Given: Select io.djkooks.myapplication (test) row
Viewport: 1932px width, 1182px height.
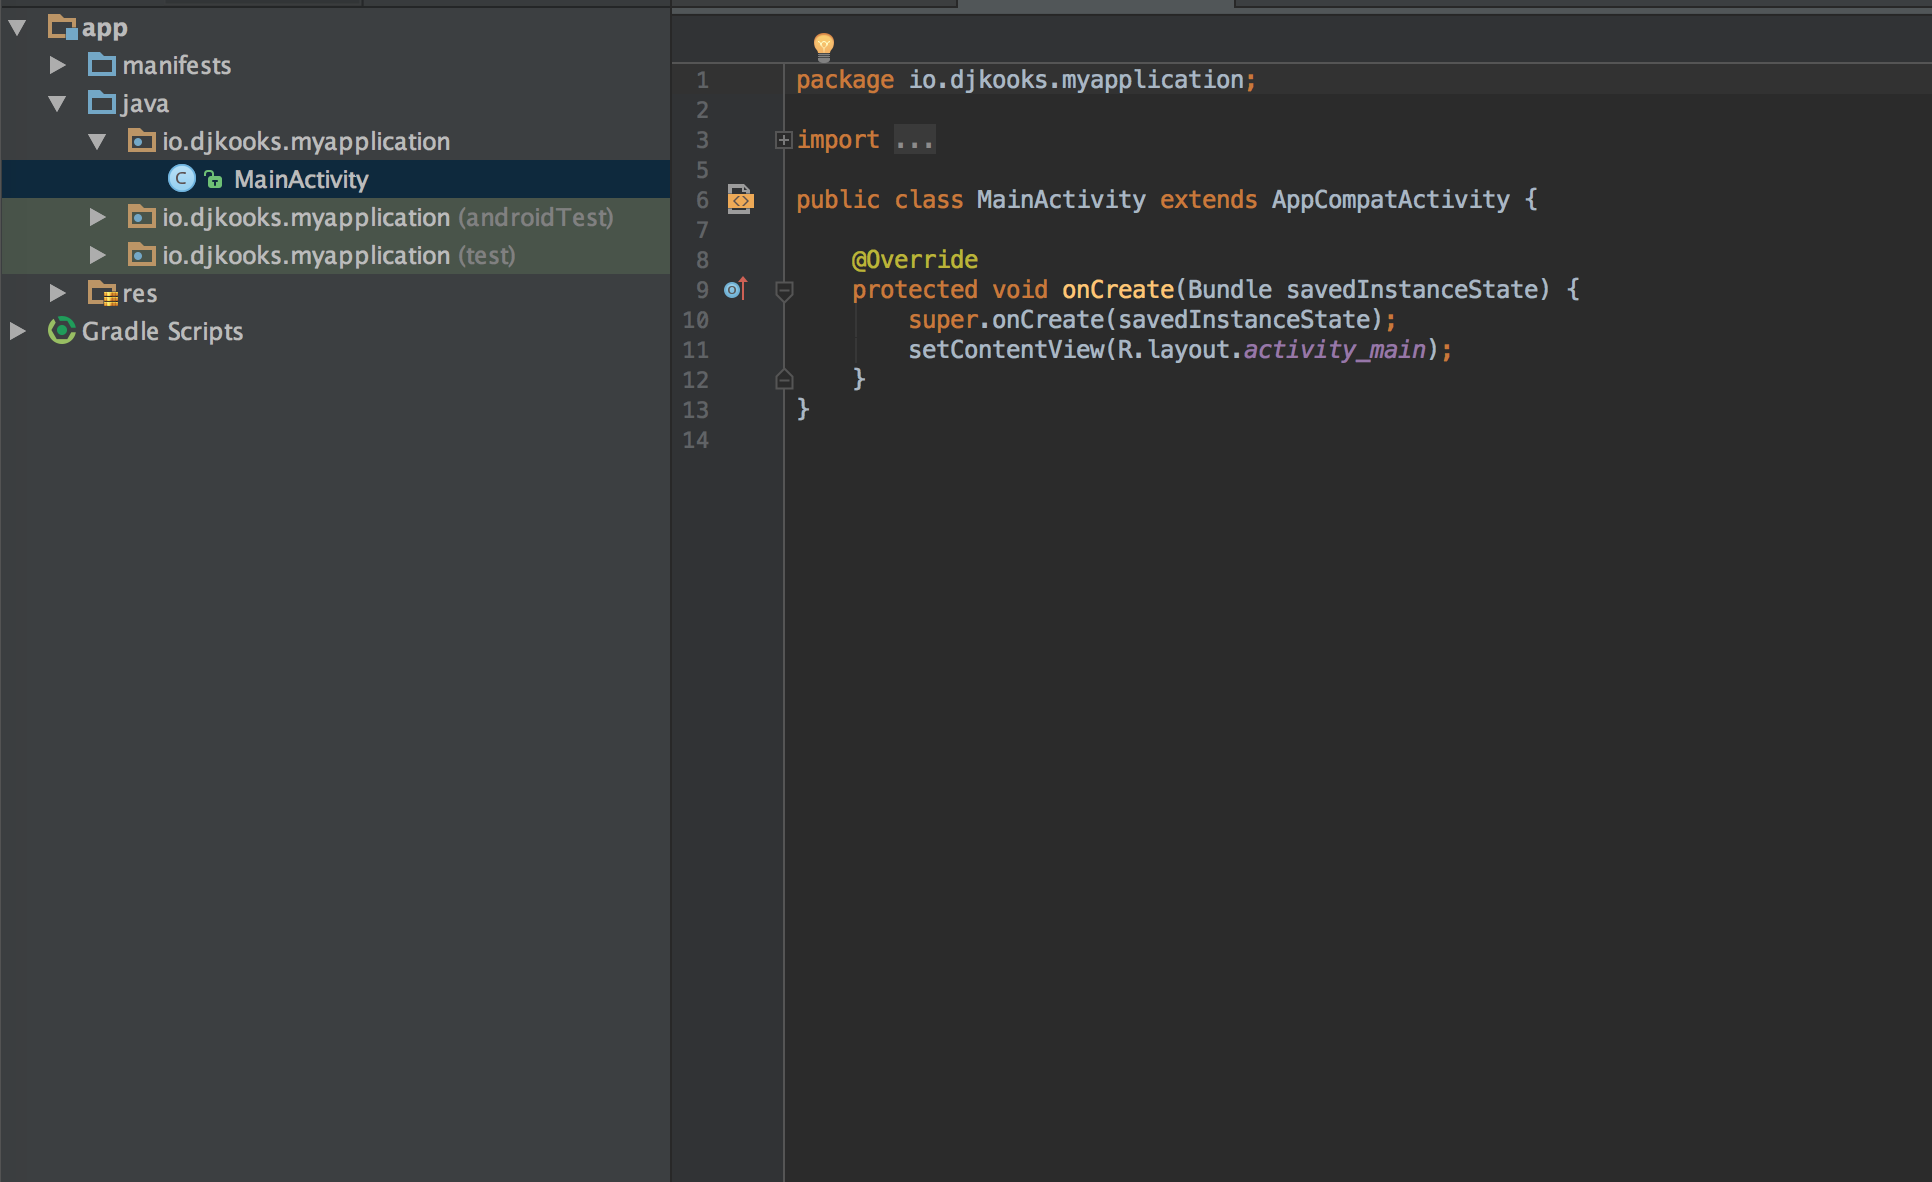Looking at the screenshot, I should coord(336,255).
